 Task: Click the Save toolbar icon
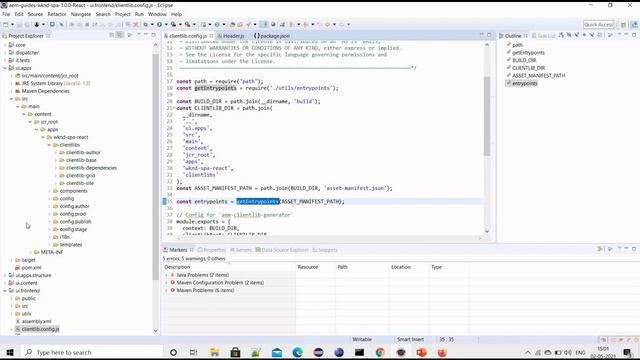click(x=19, y=24)
